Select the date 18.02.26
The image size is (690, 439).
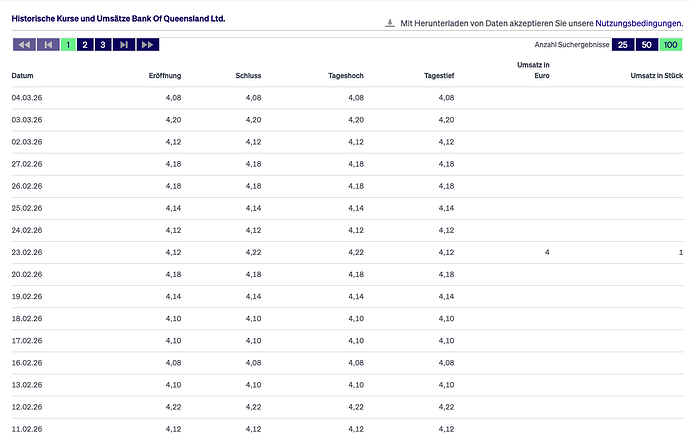click(x=27, y=318)
